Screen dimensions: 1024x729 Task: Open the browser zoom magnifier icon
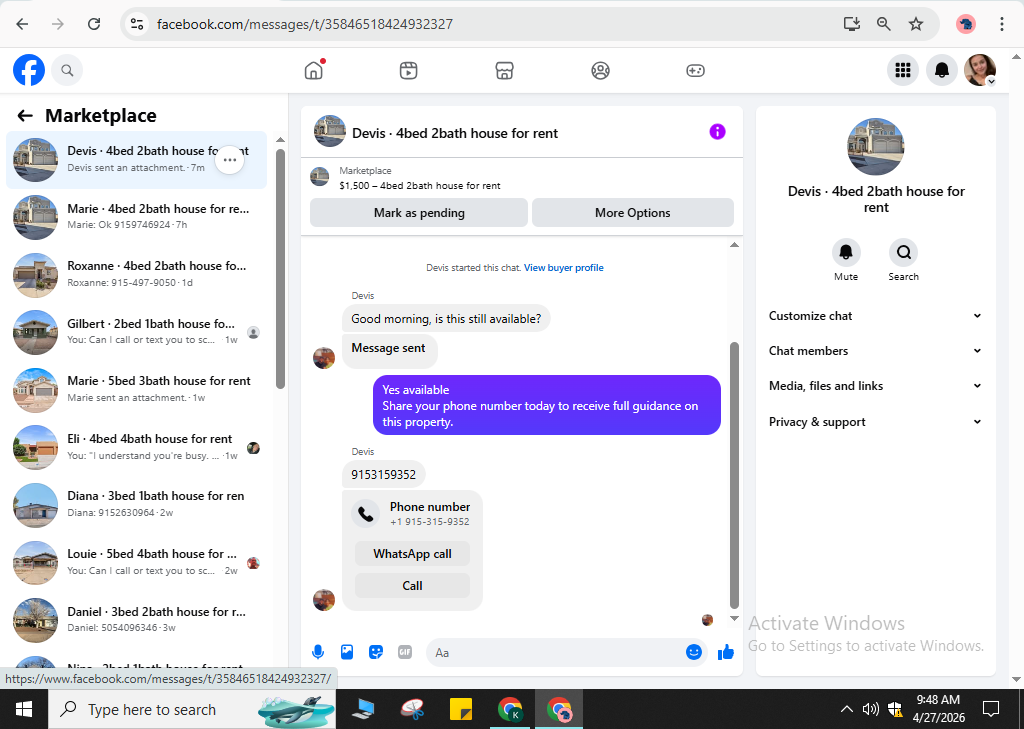coord(883,24)
